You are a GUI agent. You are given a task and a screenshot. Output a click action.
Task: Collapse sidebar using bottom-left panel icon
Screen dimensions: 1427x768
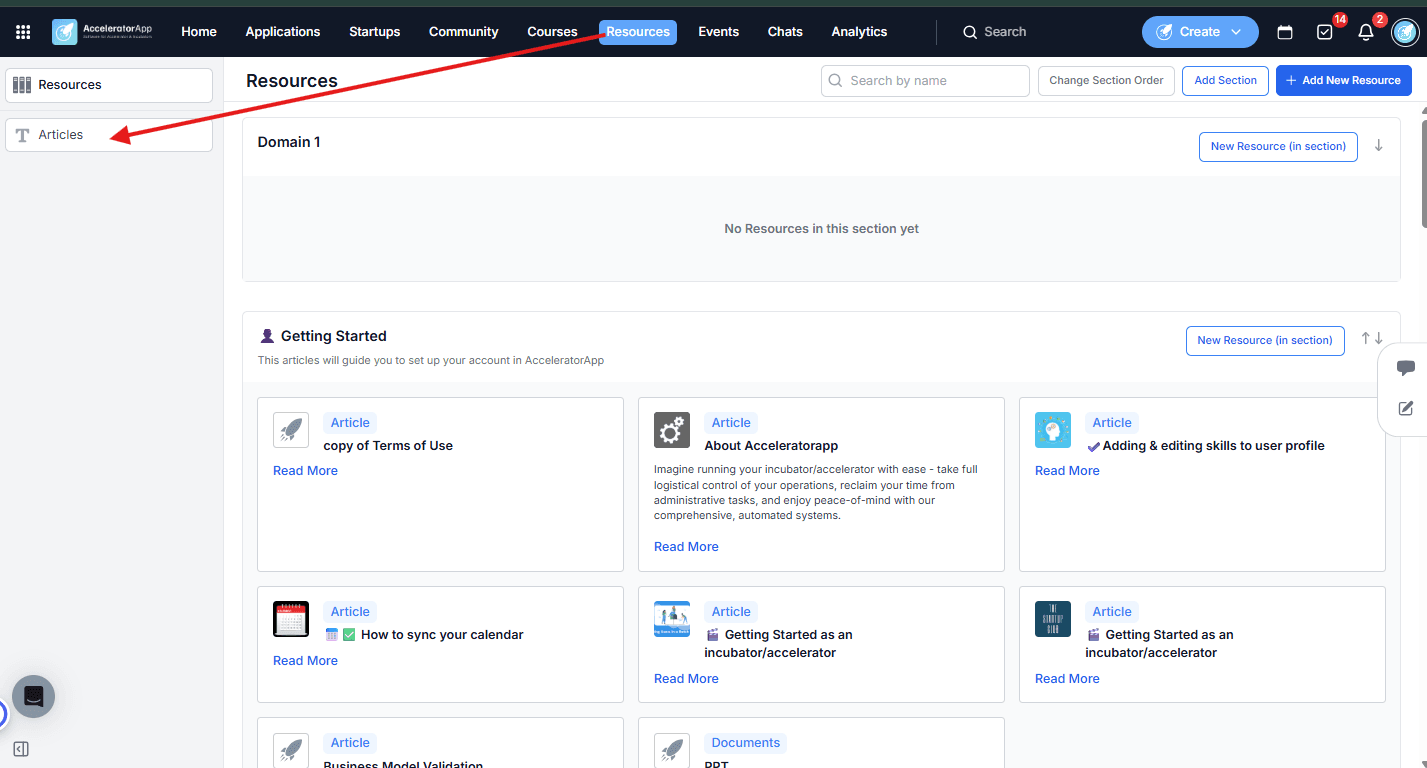(x=21, y=749)
